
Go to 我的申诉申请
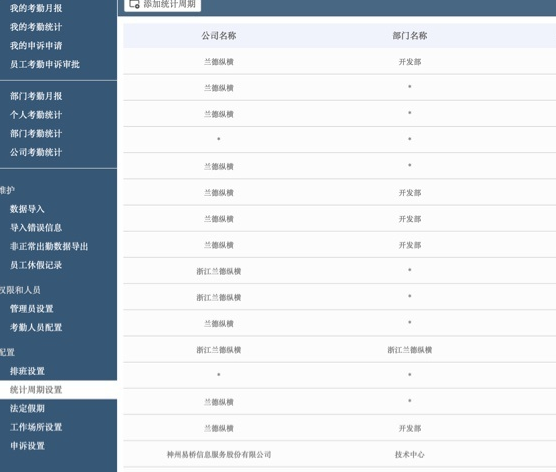tap(36, 46)
